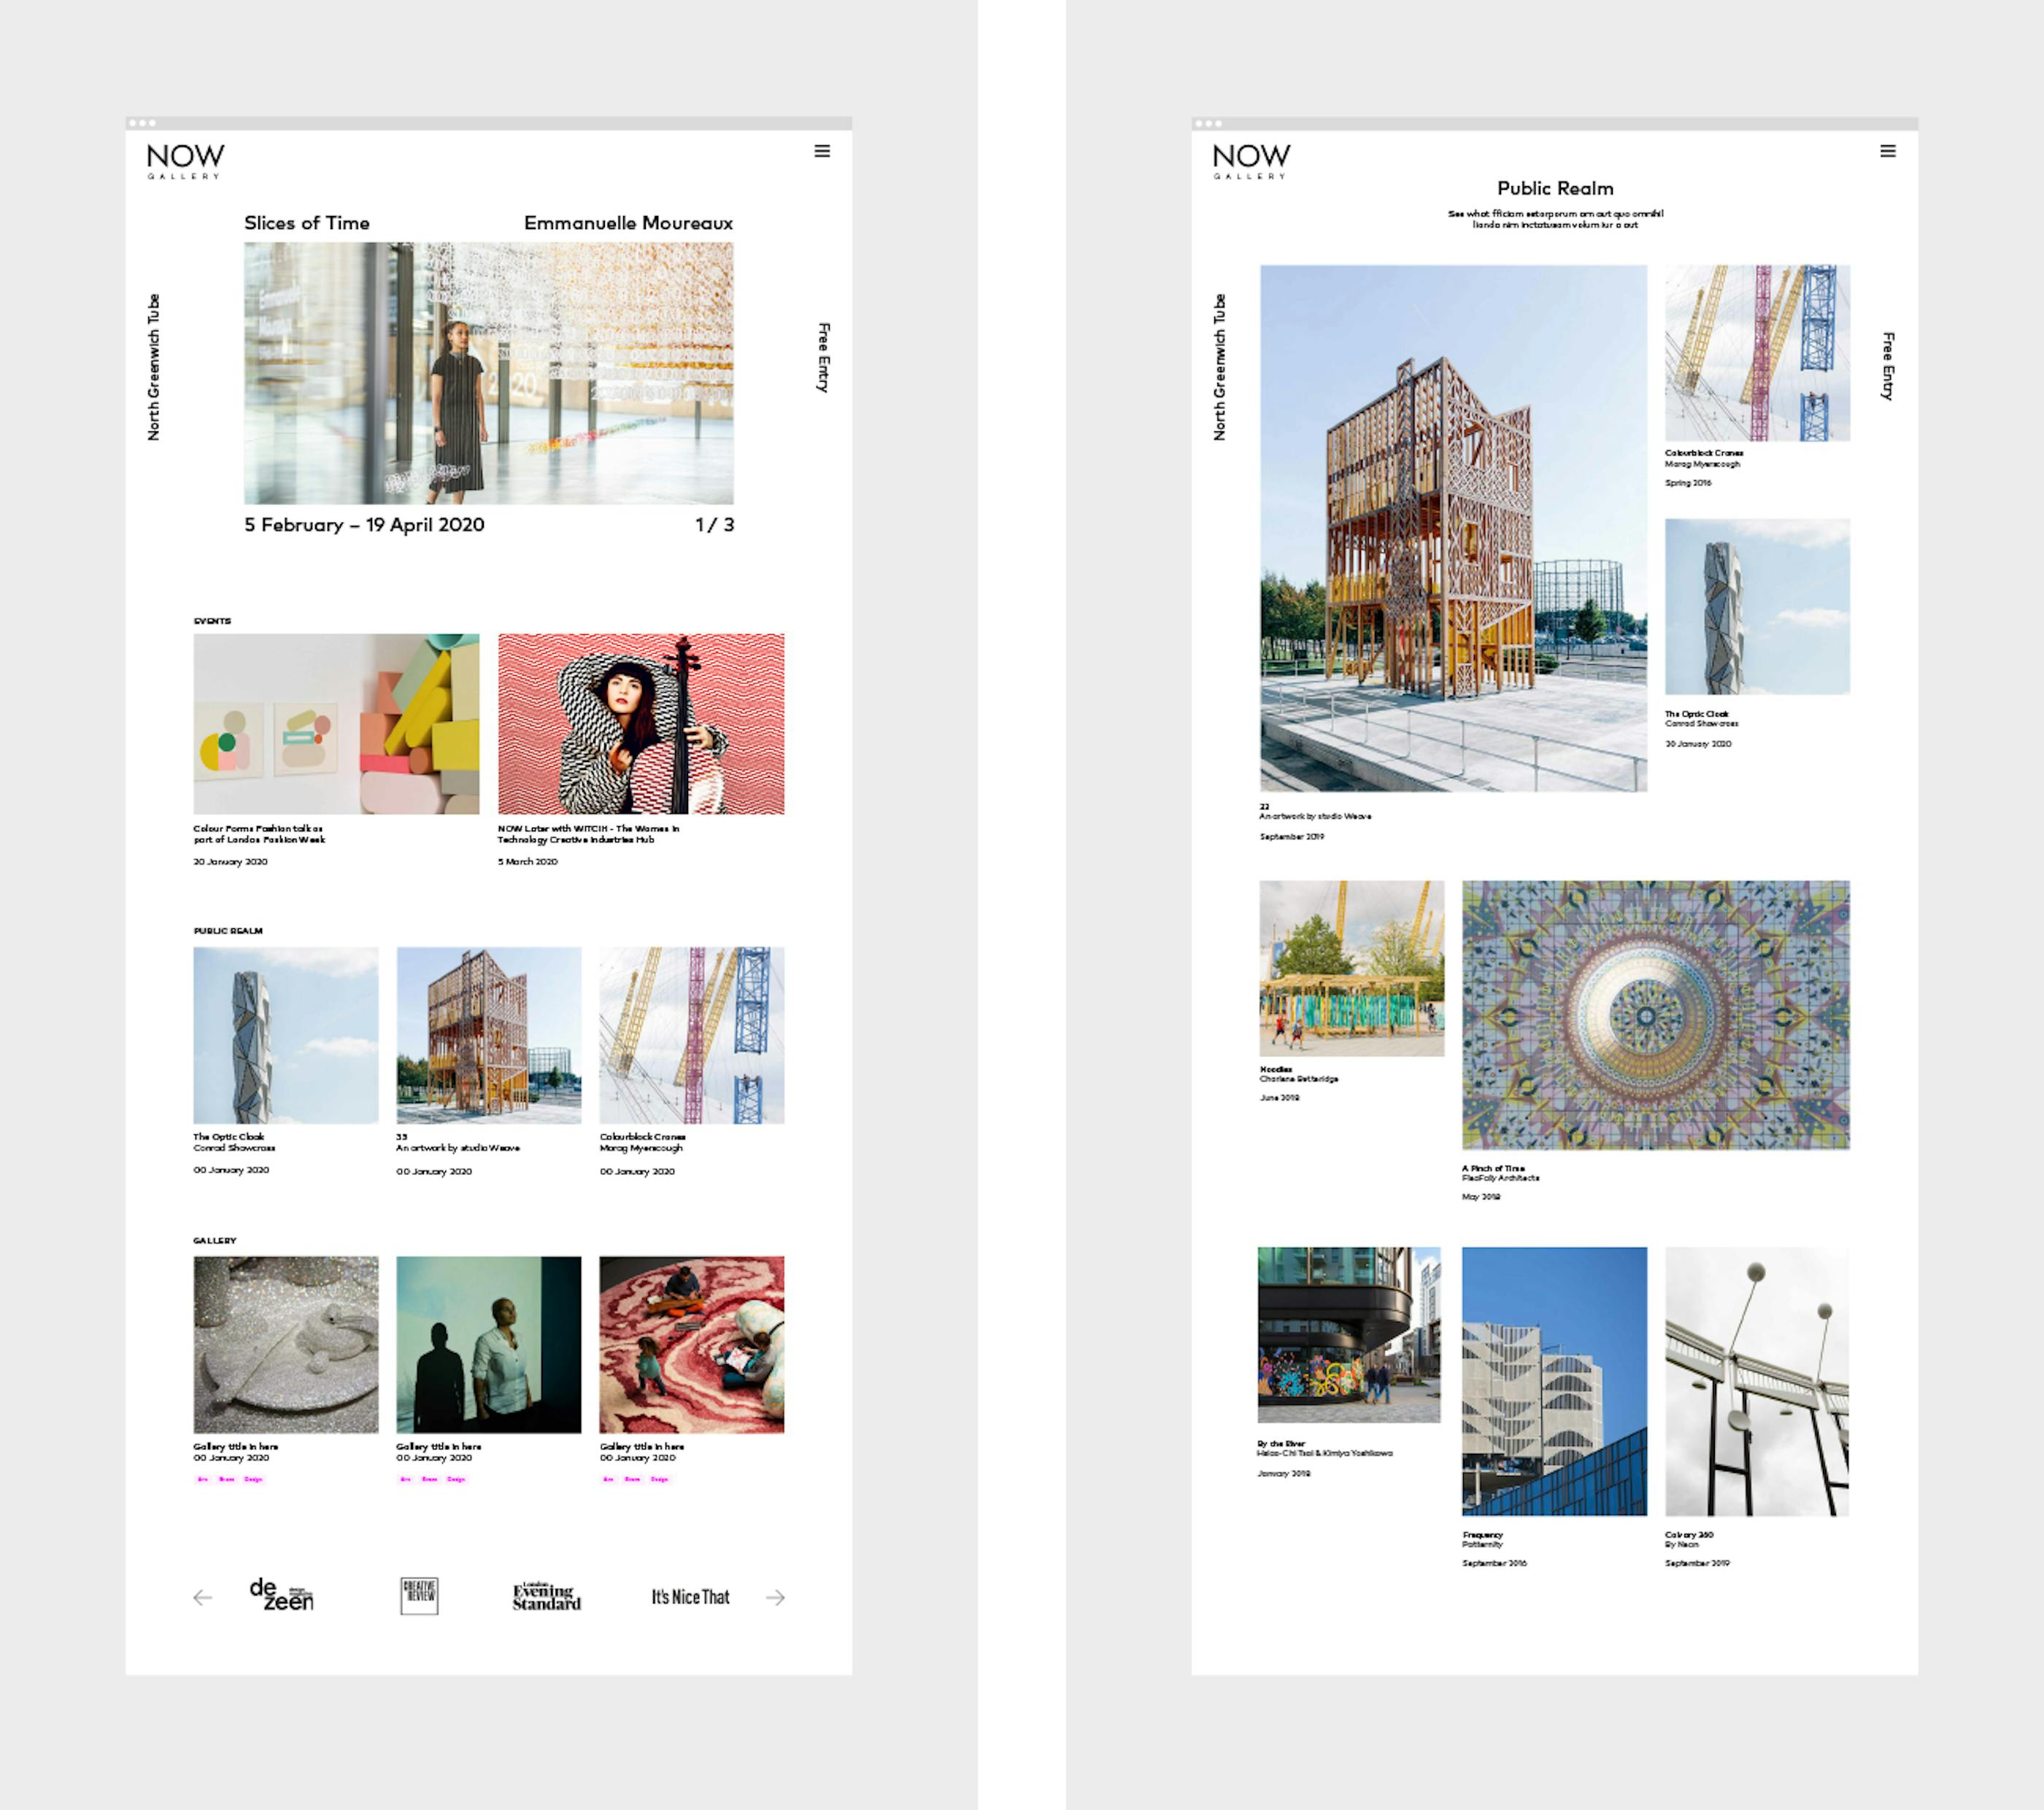Click the PUBLIC REALM section heading
The image size is (2044, 1810).
pos(228,931)
